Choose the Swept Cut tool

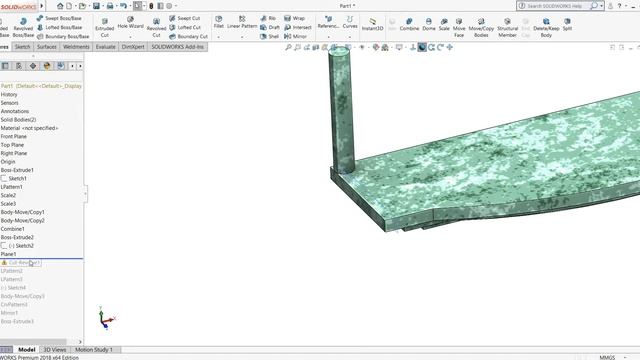tap(184, 18)
